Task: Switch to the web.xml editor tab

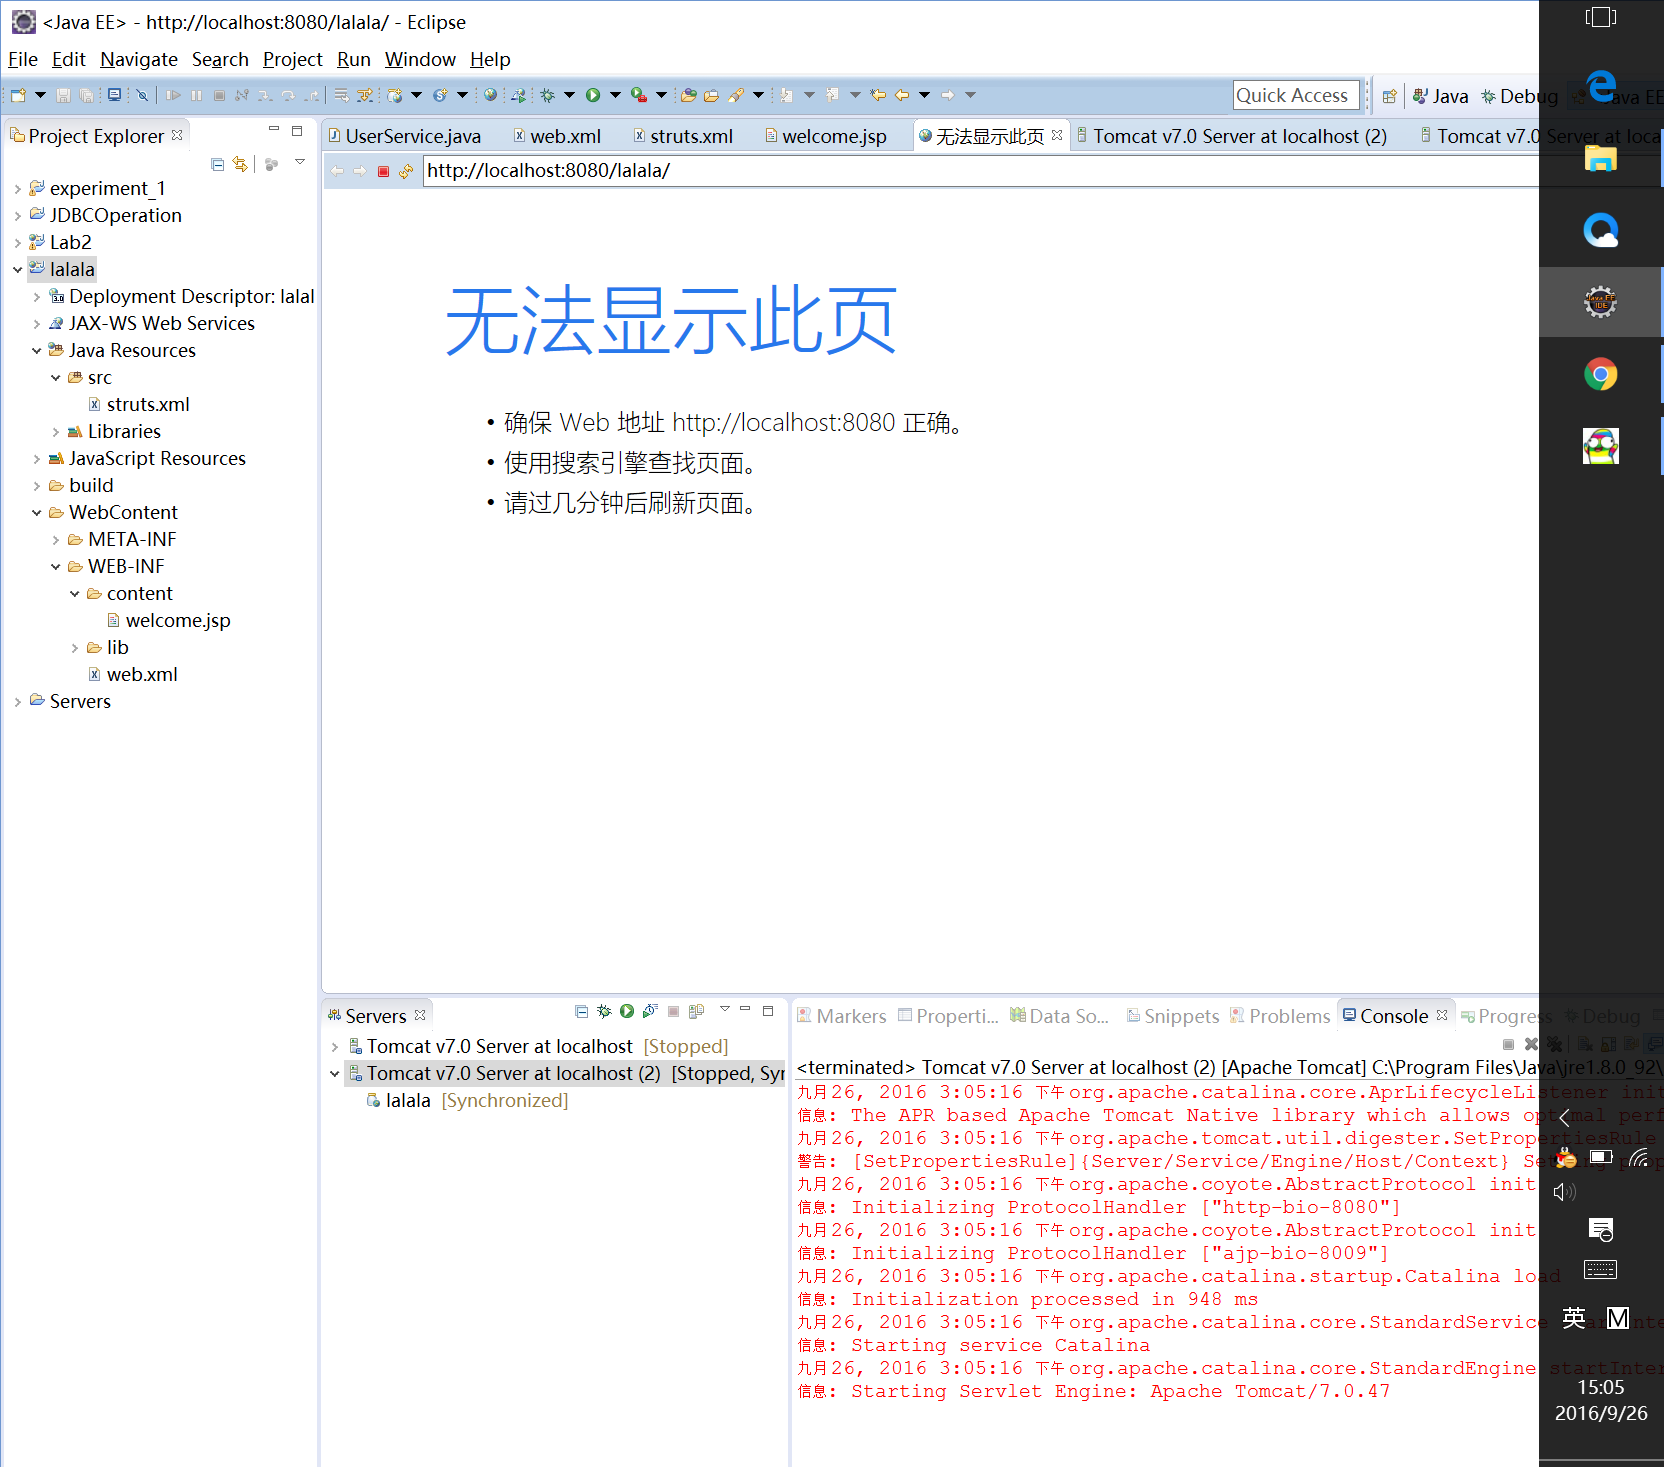Action: 557,136
